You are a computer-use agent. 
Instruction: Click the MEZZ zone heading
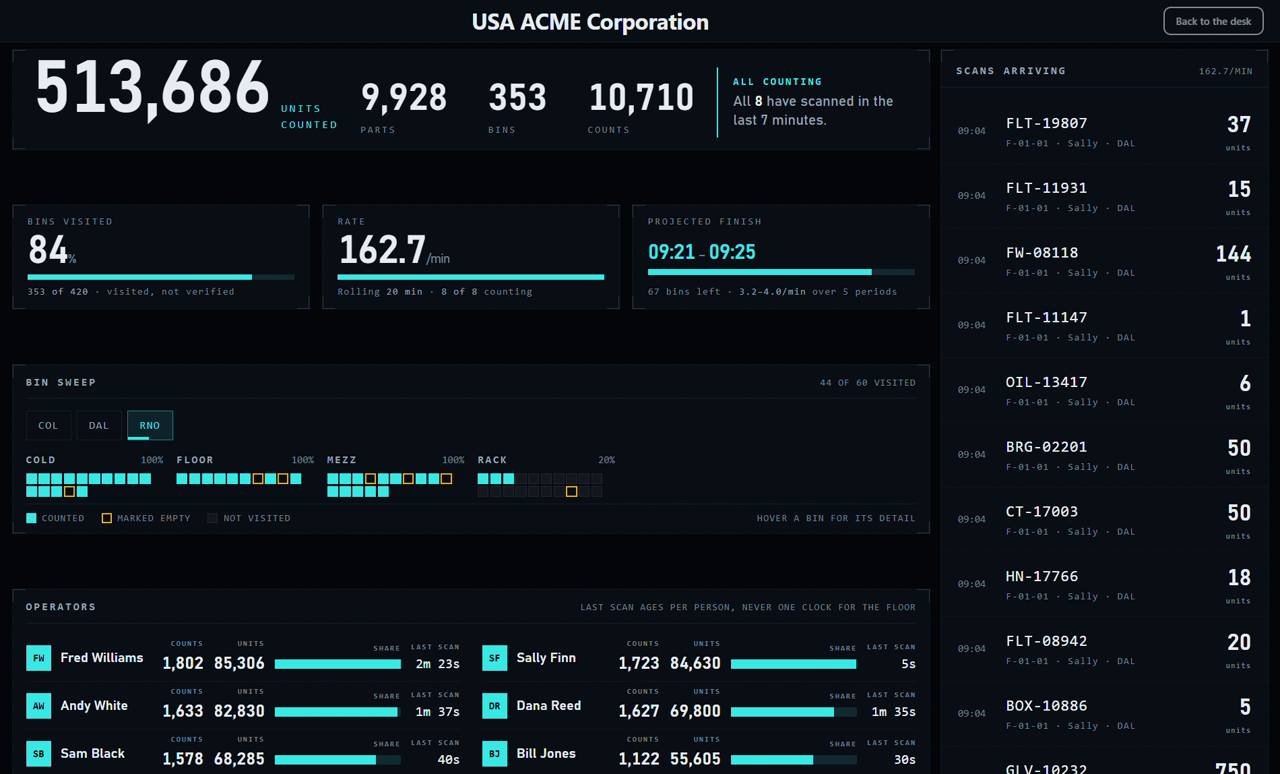tap(342, 460)
